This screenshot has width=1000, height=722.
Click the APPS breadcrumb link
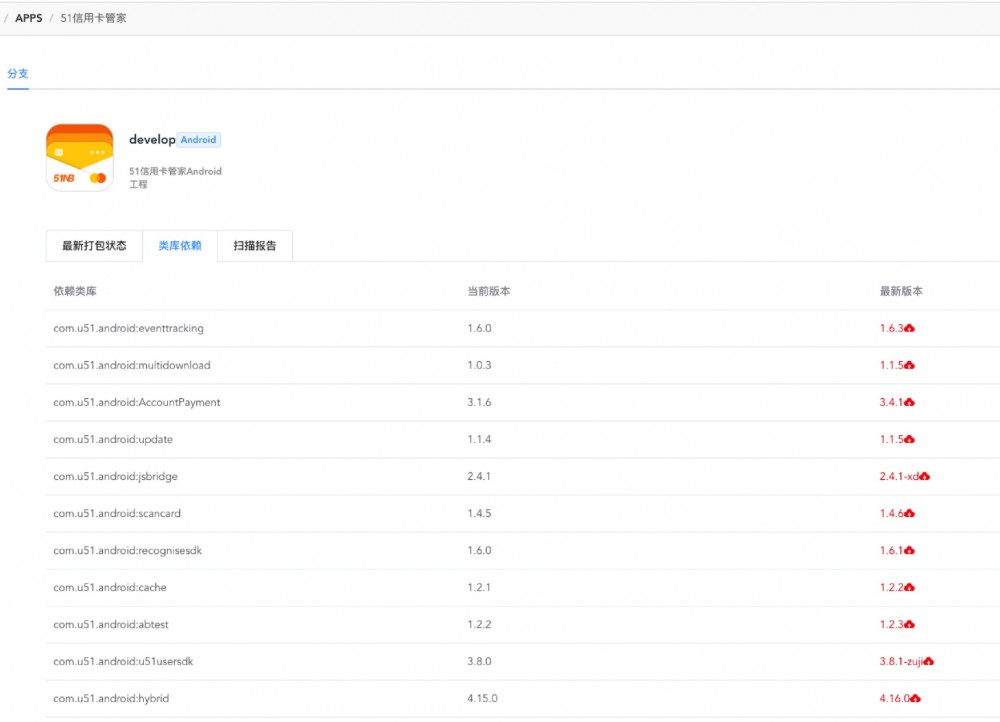click(x=29, y=17)
